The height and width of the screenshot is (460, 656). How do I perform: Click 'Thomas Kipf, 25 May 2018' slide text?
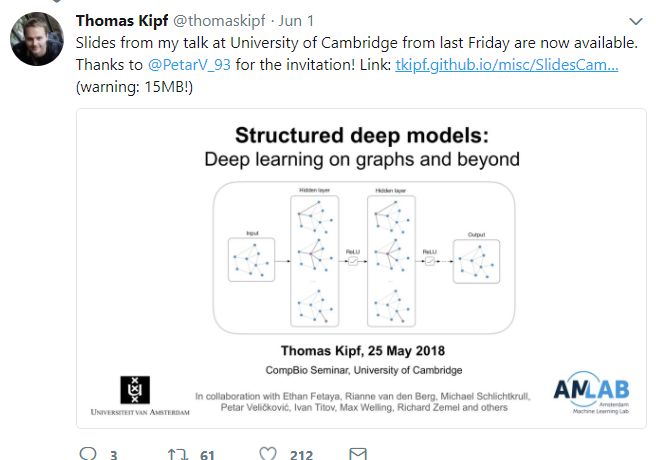(363, 350)
